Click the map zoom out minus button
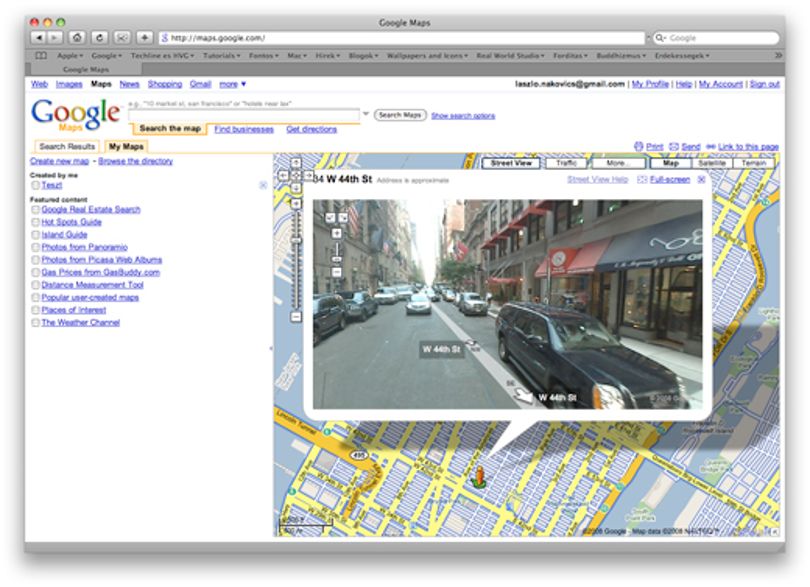 (296, 317)
